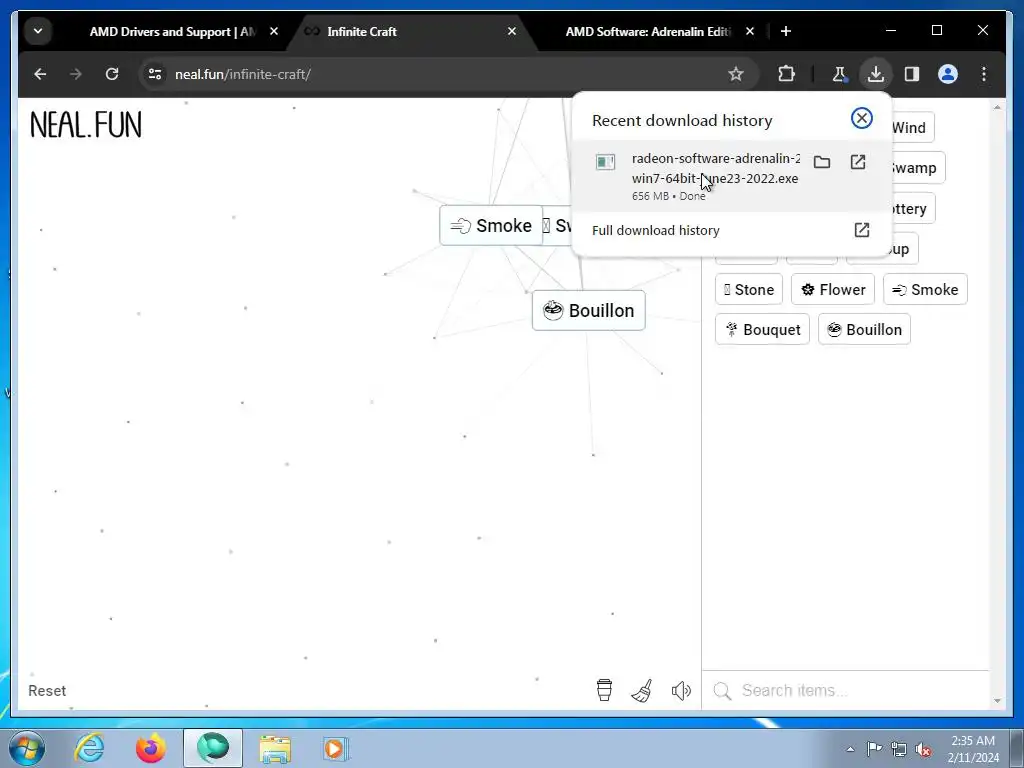Show downloaded radeon file in folder
Image resolution: width=1024 pixels, height=768 pixels.
(x=822, y=162)
